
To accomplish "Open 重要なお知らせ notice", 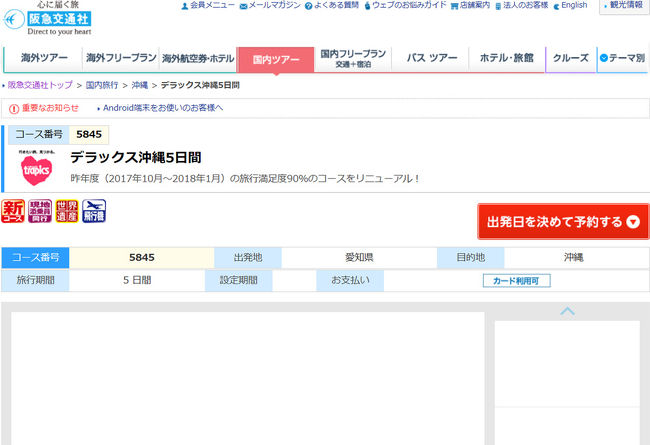I will [x=50, y=108].
